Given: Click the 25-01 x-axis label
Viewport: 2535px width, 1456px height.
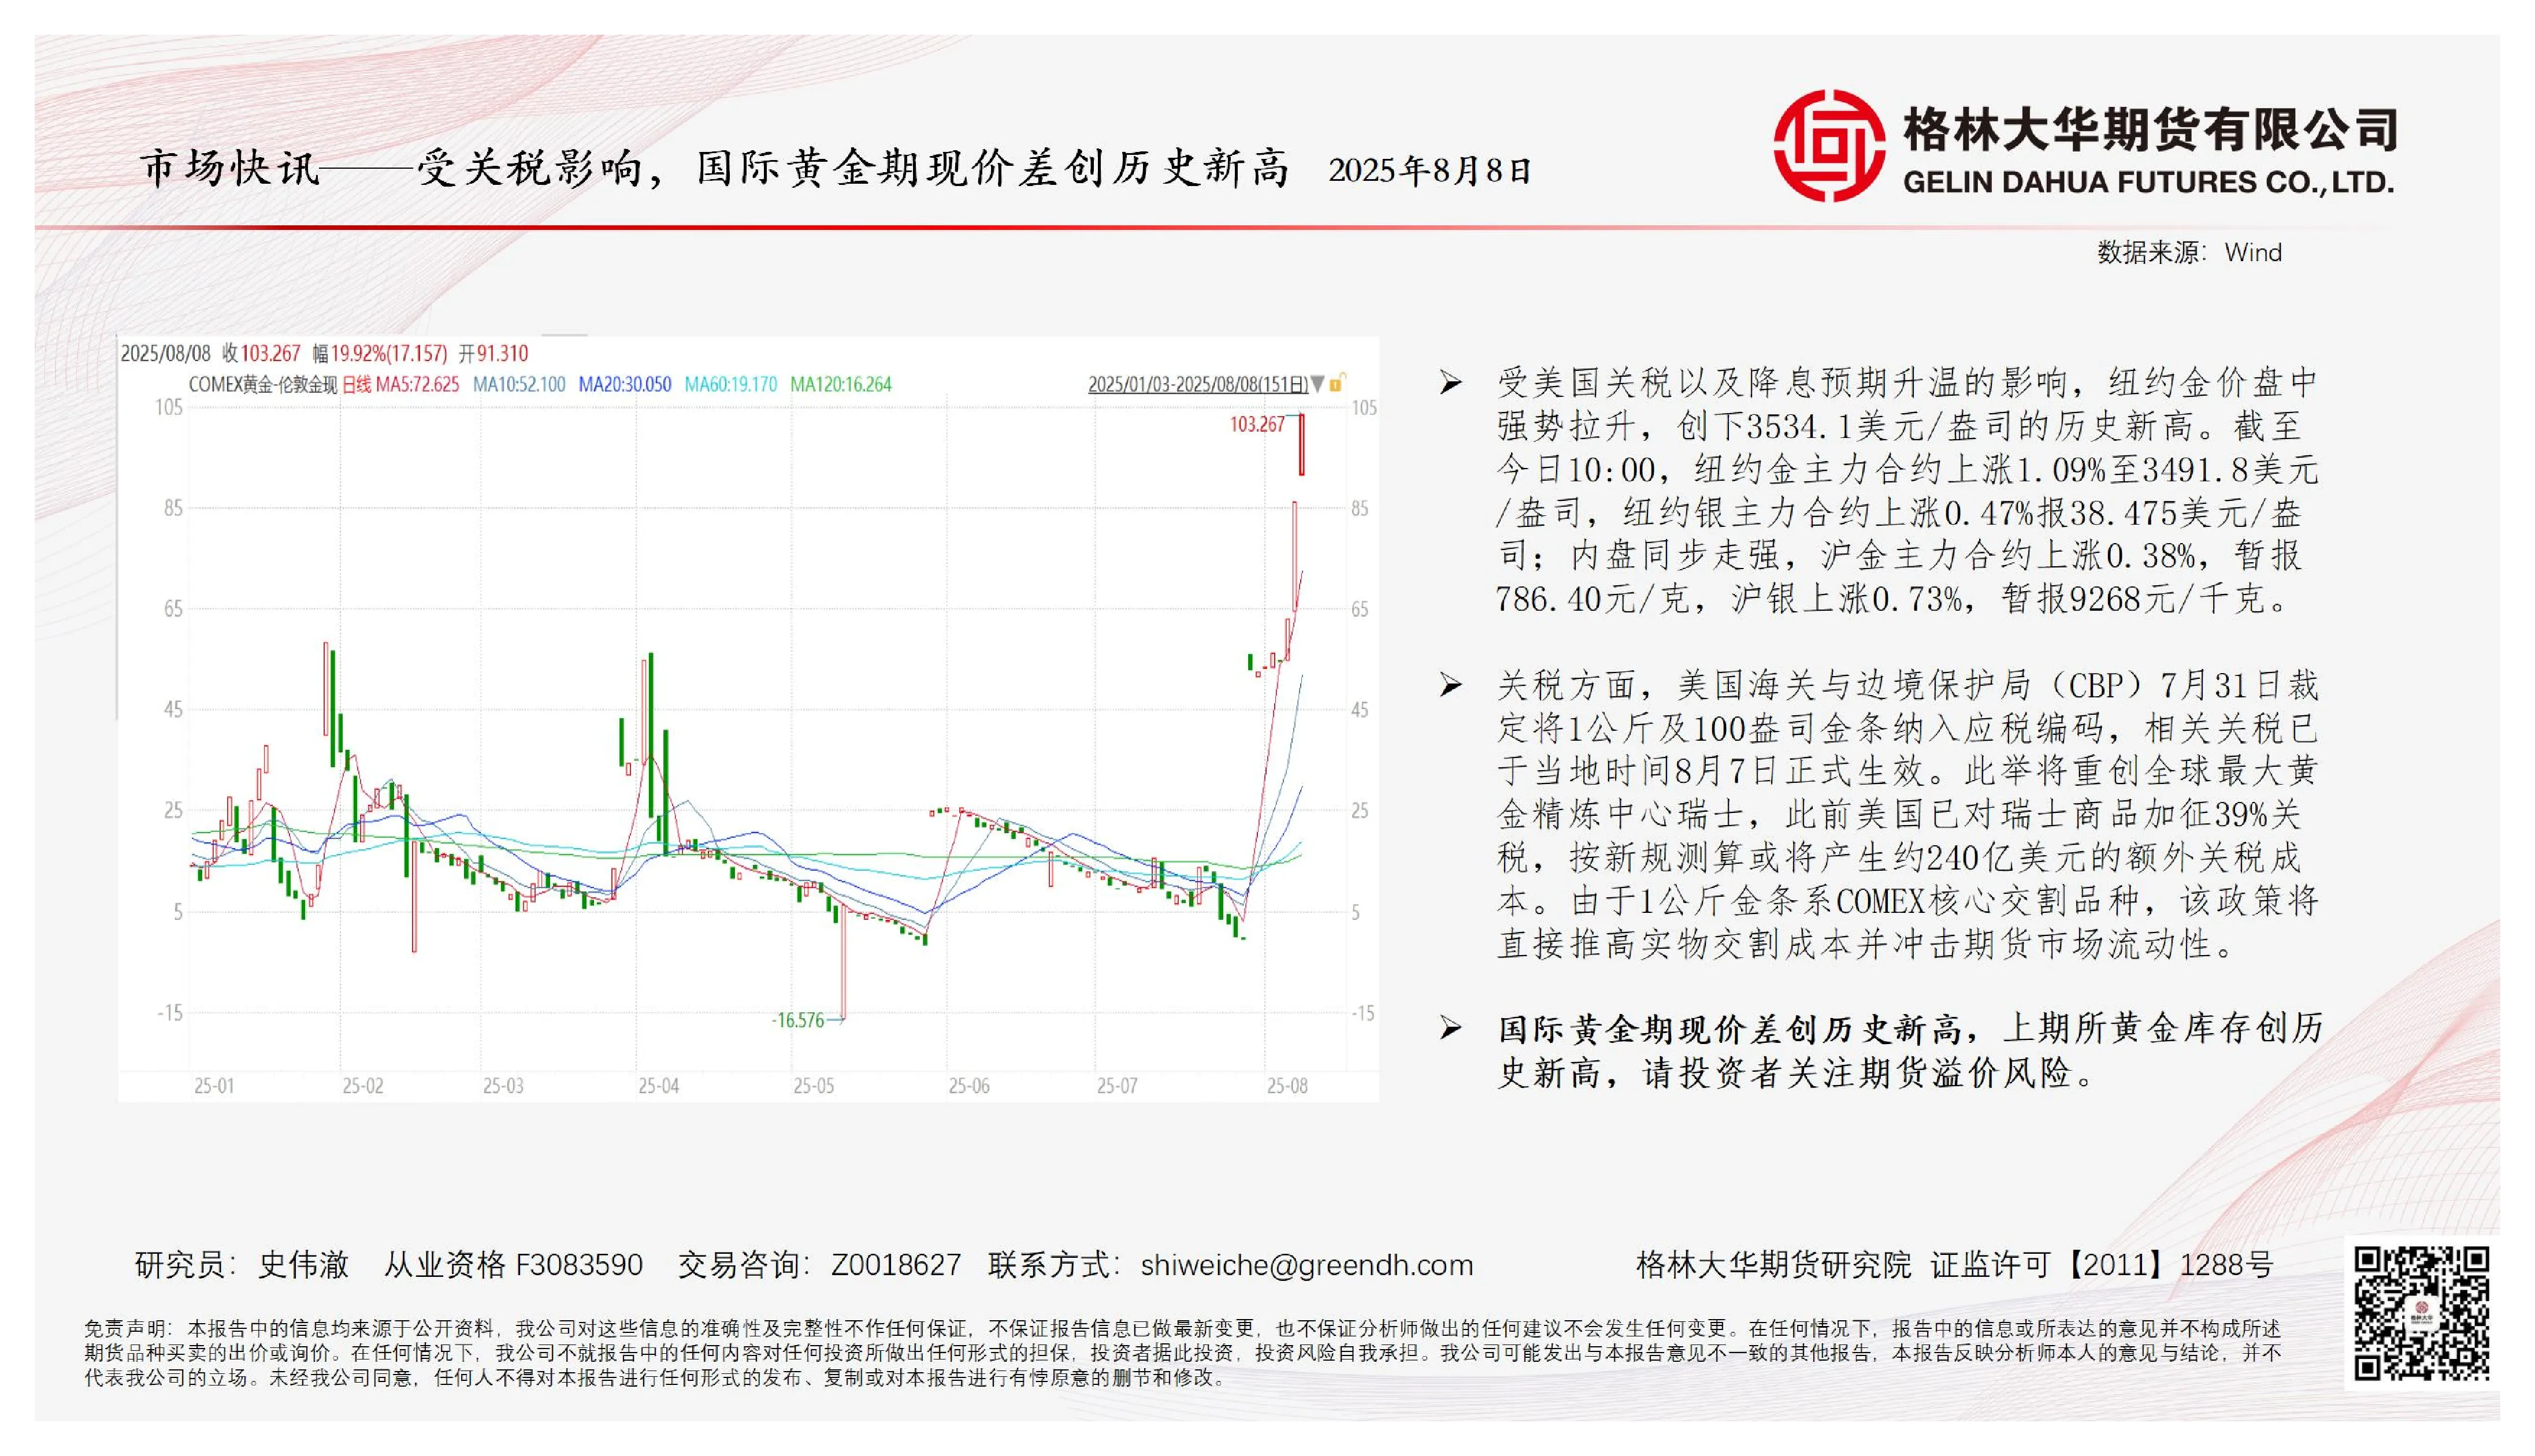Looking at the screenshot, I should click(214, 1086).
